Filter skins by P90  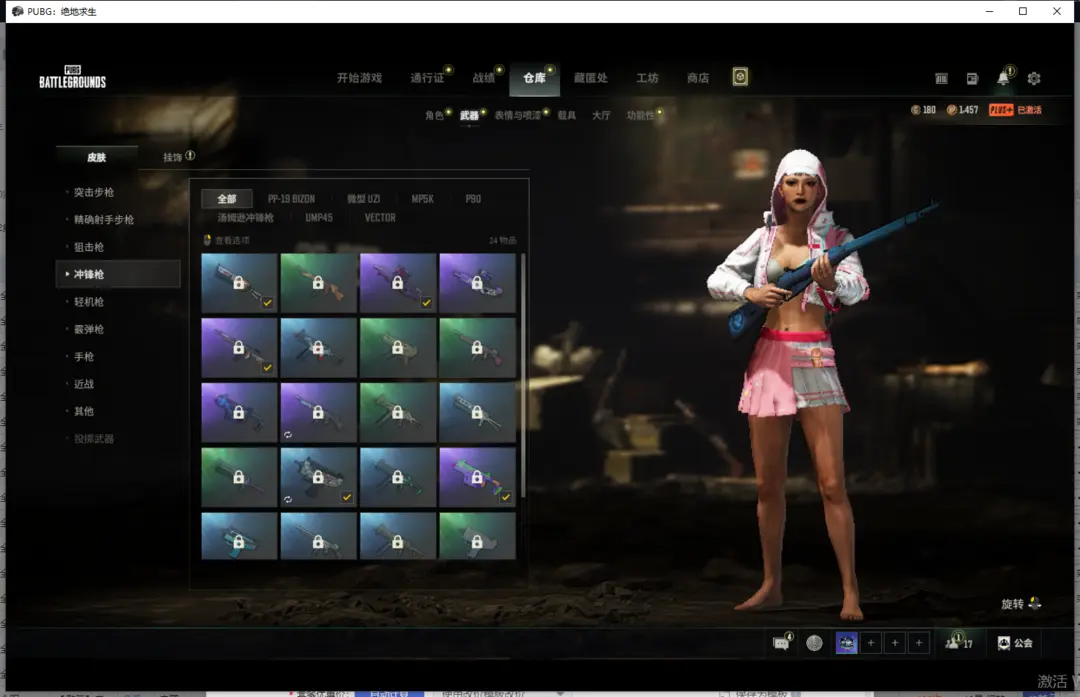click(473, 199)
